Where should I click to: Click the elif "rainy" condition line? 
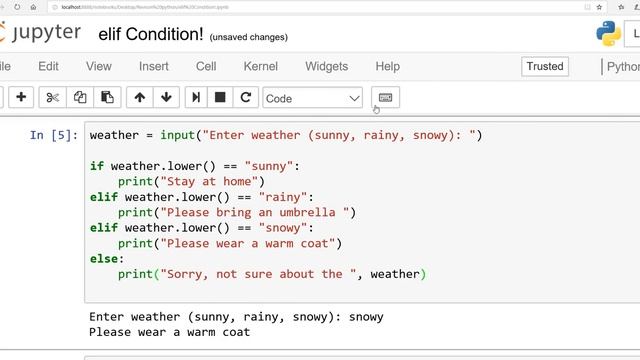(x=202, y=197)
